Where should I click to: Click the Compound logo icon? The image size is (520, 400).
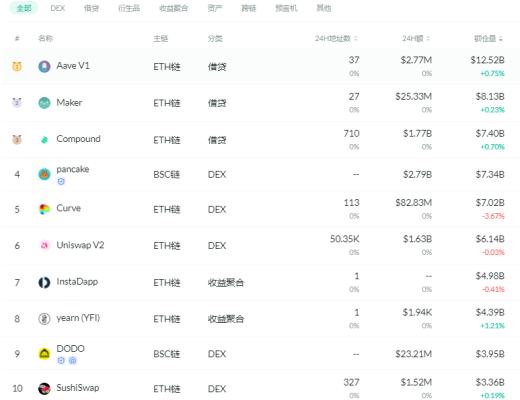point(44,140)
